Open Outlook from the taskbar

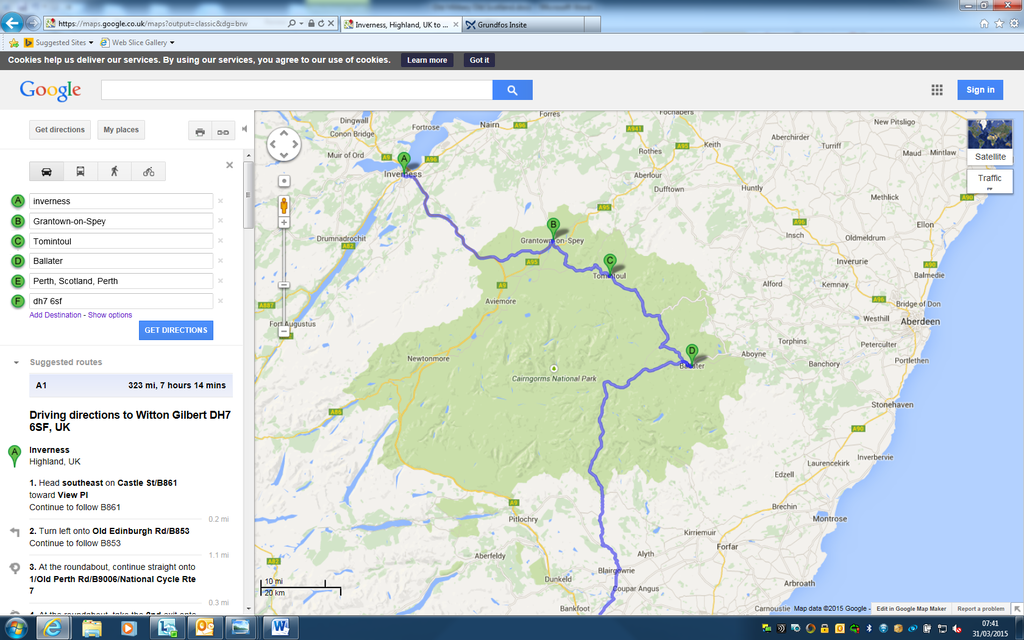tap(204, 628)
